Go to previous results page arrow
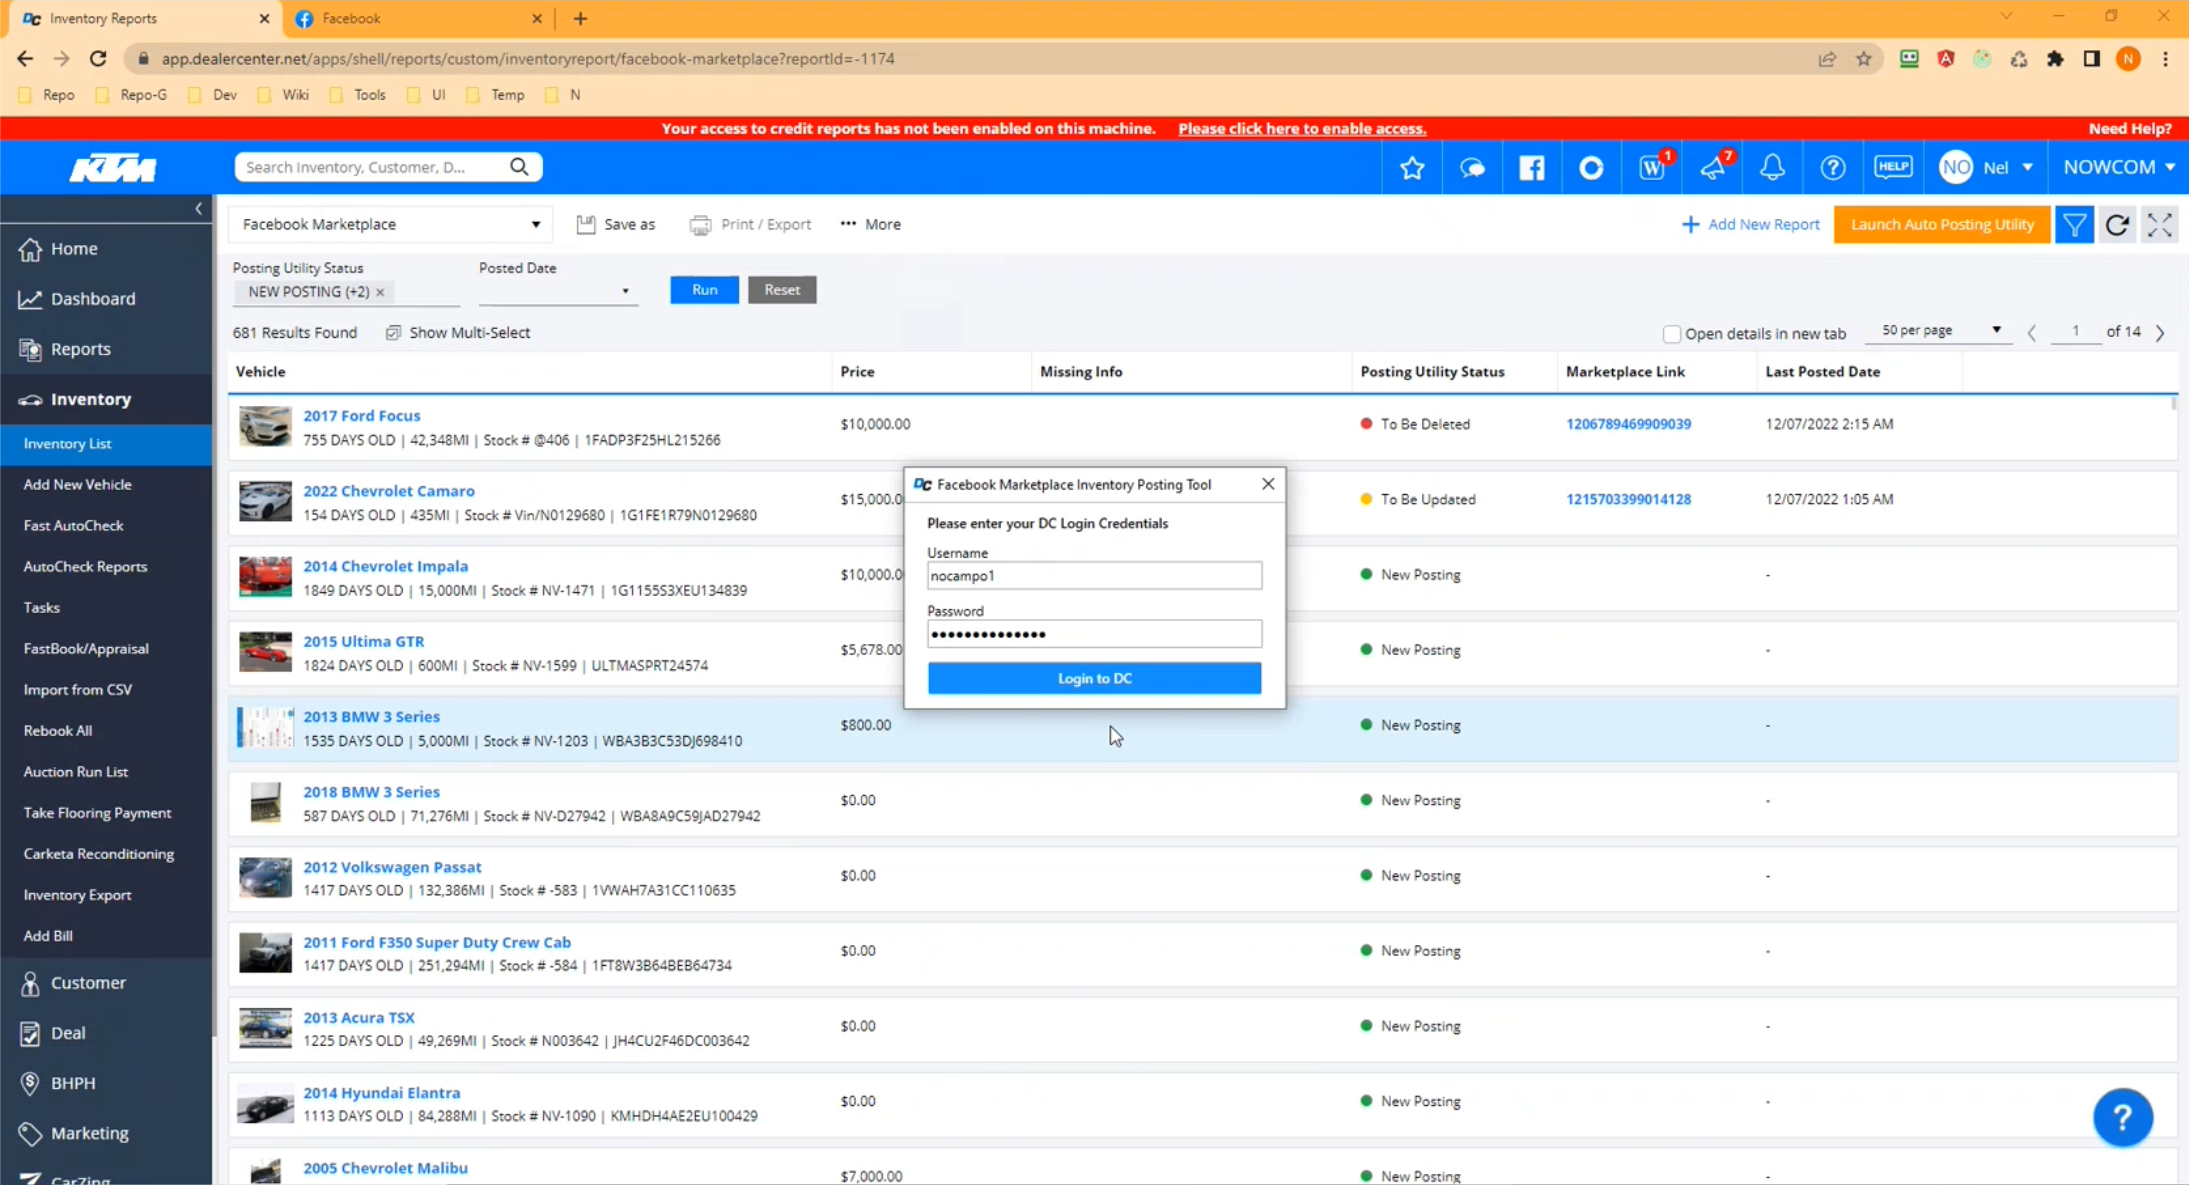The width and height of the screenshot is (2189, 1185). pos(2032,333)
